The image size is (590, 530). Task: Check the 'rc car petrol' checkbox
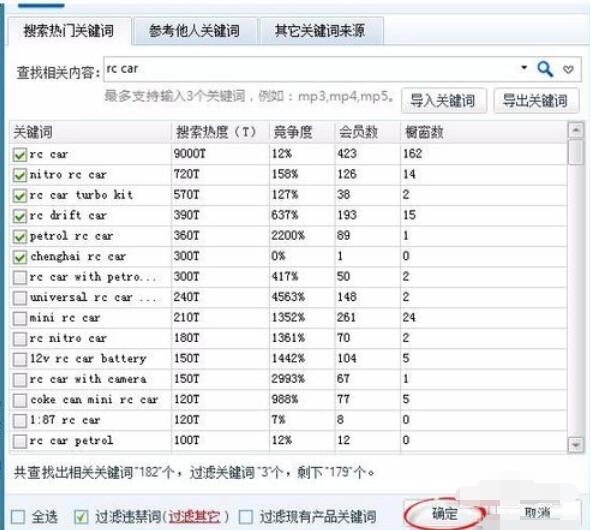click(x=20, y=442)
